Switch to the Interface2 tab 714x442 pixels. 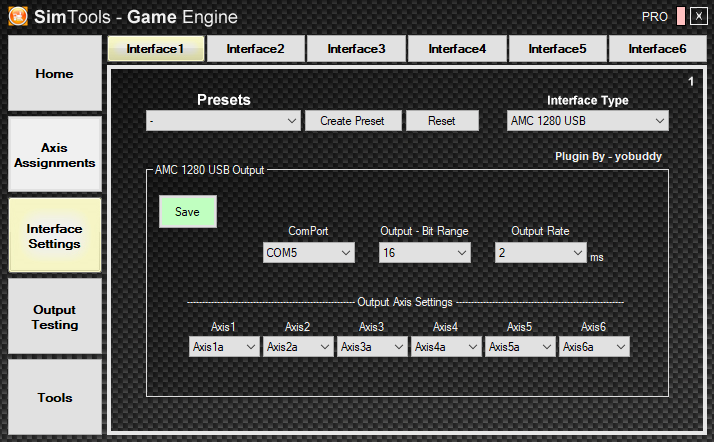(255, 48)
